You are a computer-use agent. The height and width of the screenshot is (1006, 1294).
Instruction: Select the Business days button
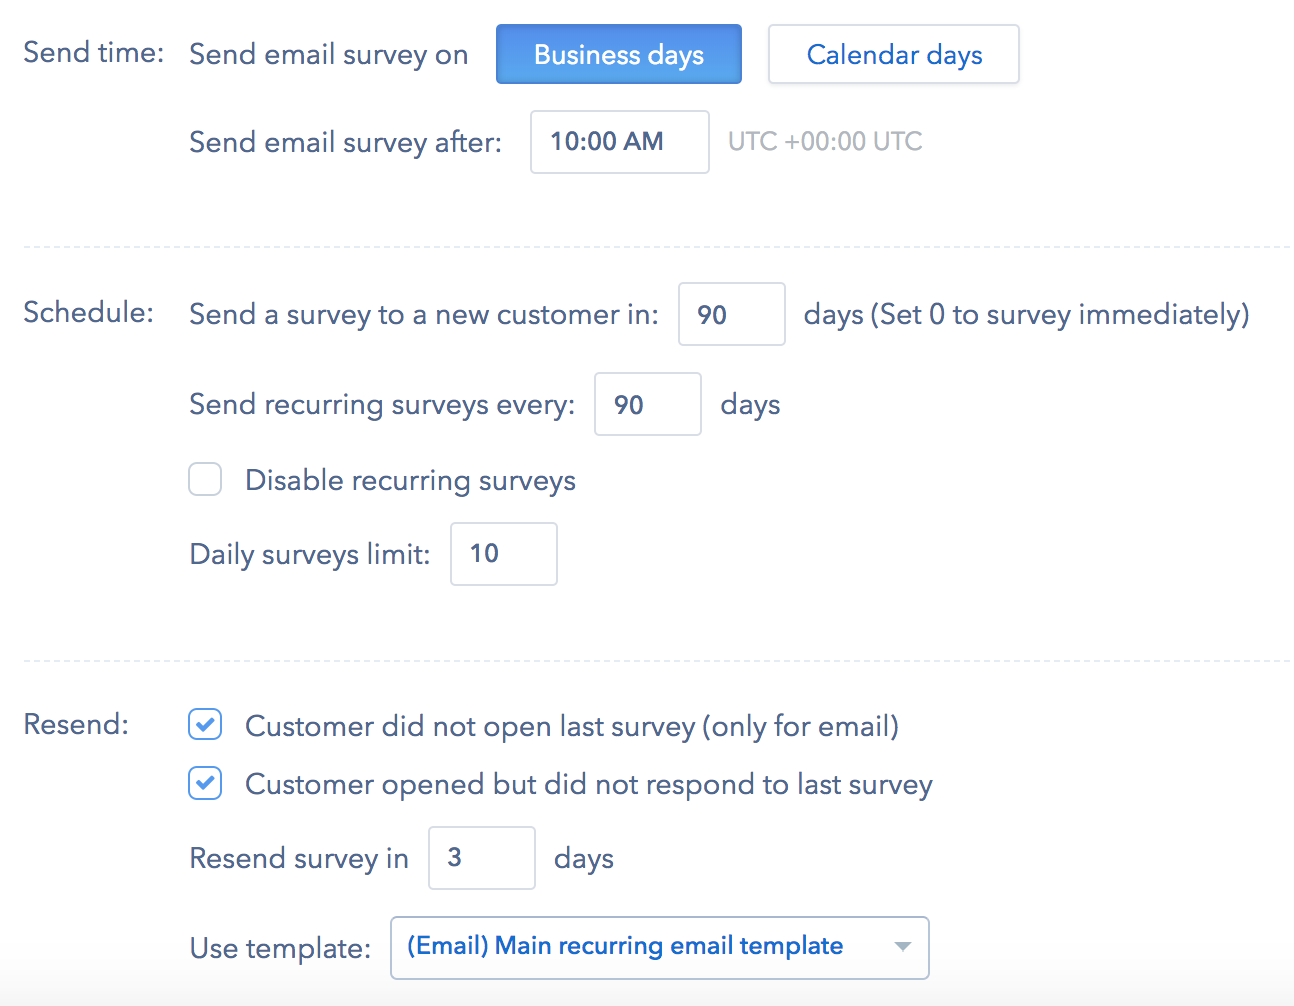(x=619, y=54)
